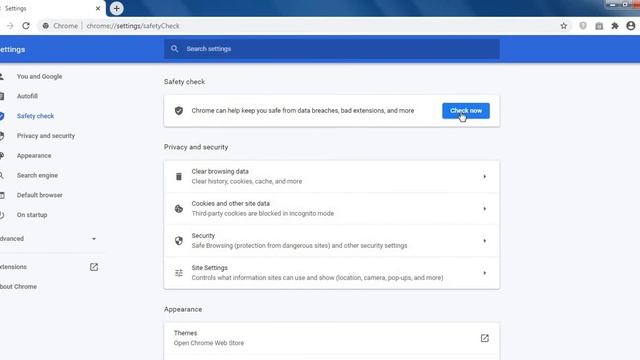
Task: Open a new tab with the plus button
Action: point(116,8)
